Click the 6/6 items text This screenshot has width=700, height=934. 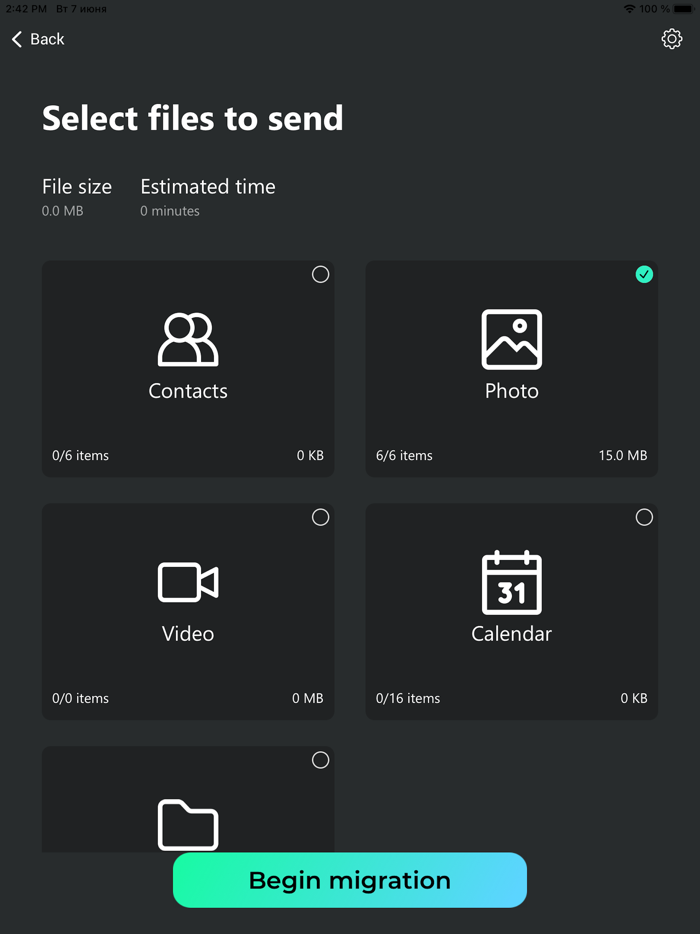(x=404, y=456)
